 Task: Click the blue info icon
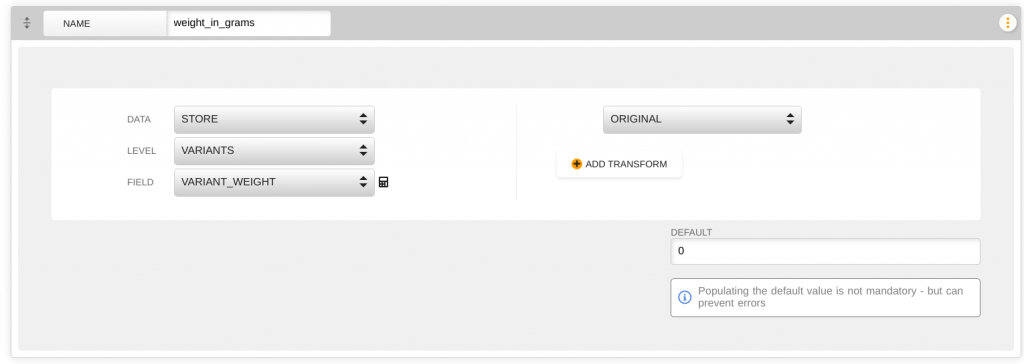click(x=684, y=297)
